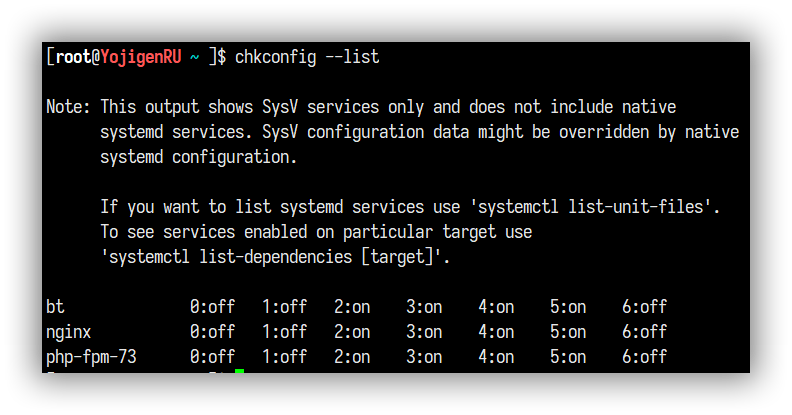Click the nginx row 1:off entry

coord(284,331)
